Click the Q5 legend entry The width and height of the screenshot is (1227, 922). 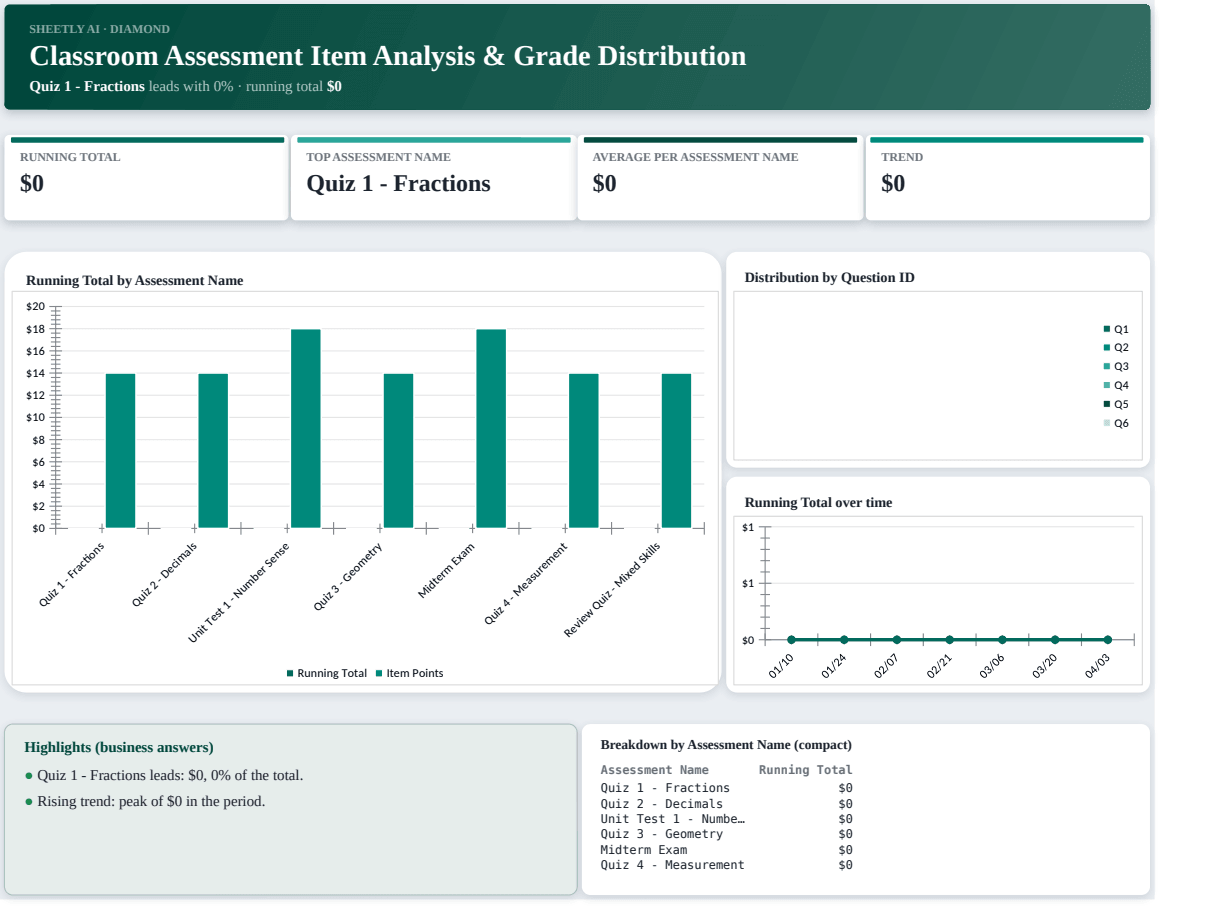coord(1116,404)
